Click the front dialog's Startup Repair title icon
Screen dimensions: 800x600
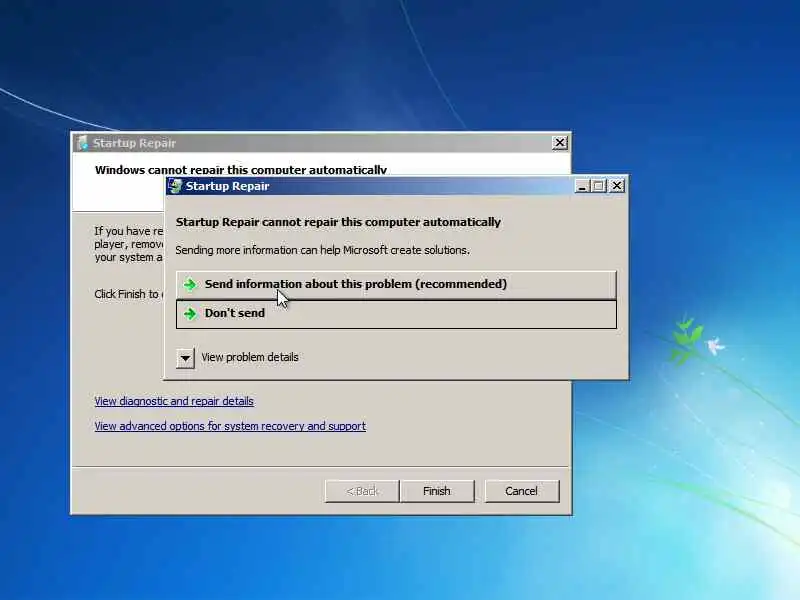pos(175,186)
